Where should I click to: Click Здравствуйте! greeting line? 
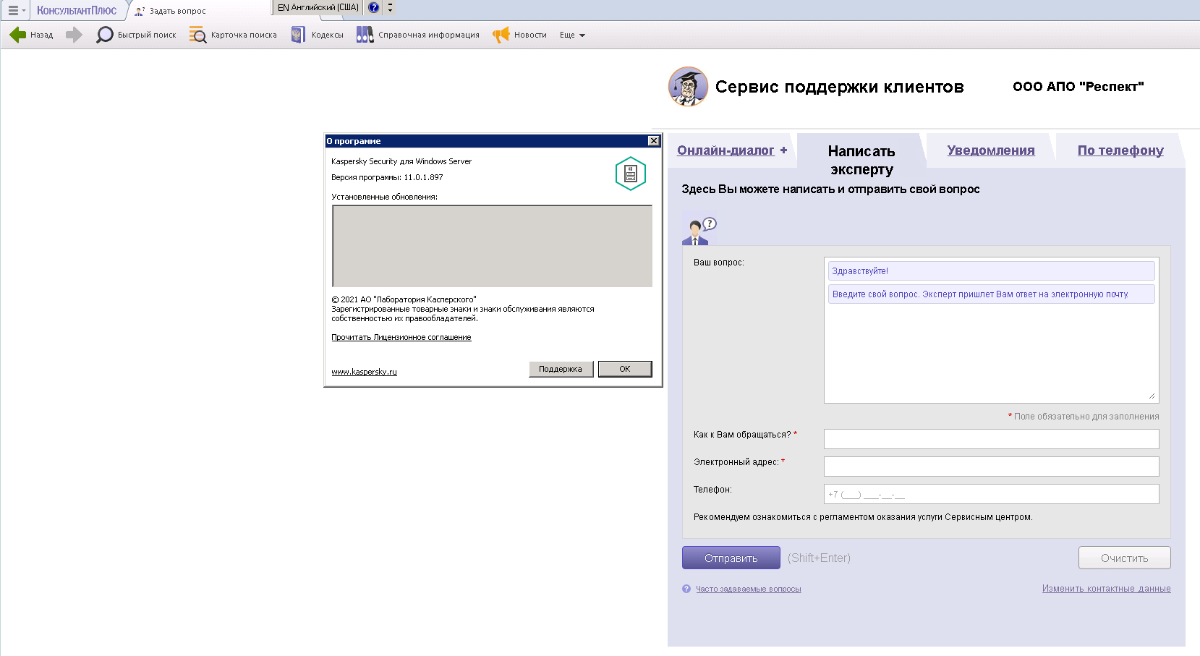click(x=990, y=271)
